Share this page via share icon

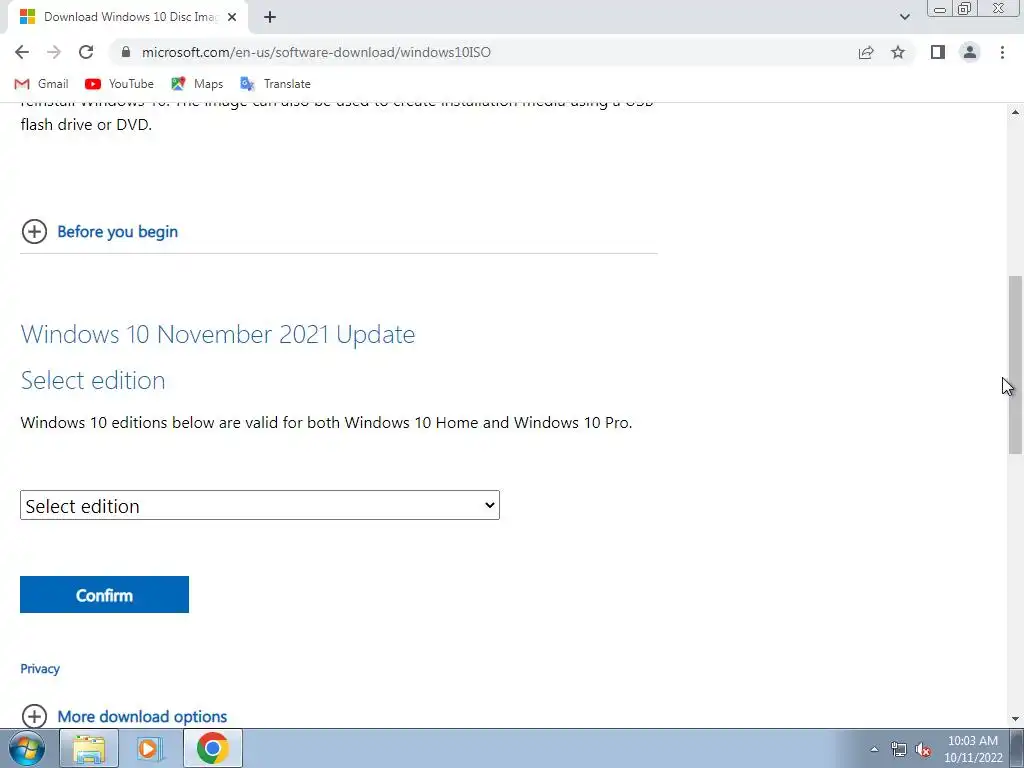pos(866,52)
